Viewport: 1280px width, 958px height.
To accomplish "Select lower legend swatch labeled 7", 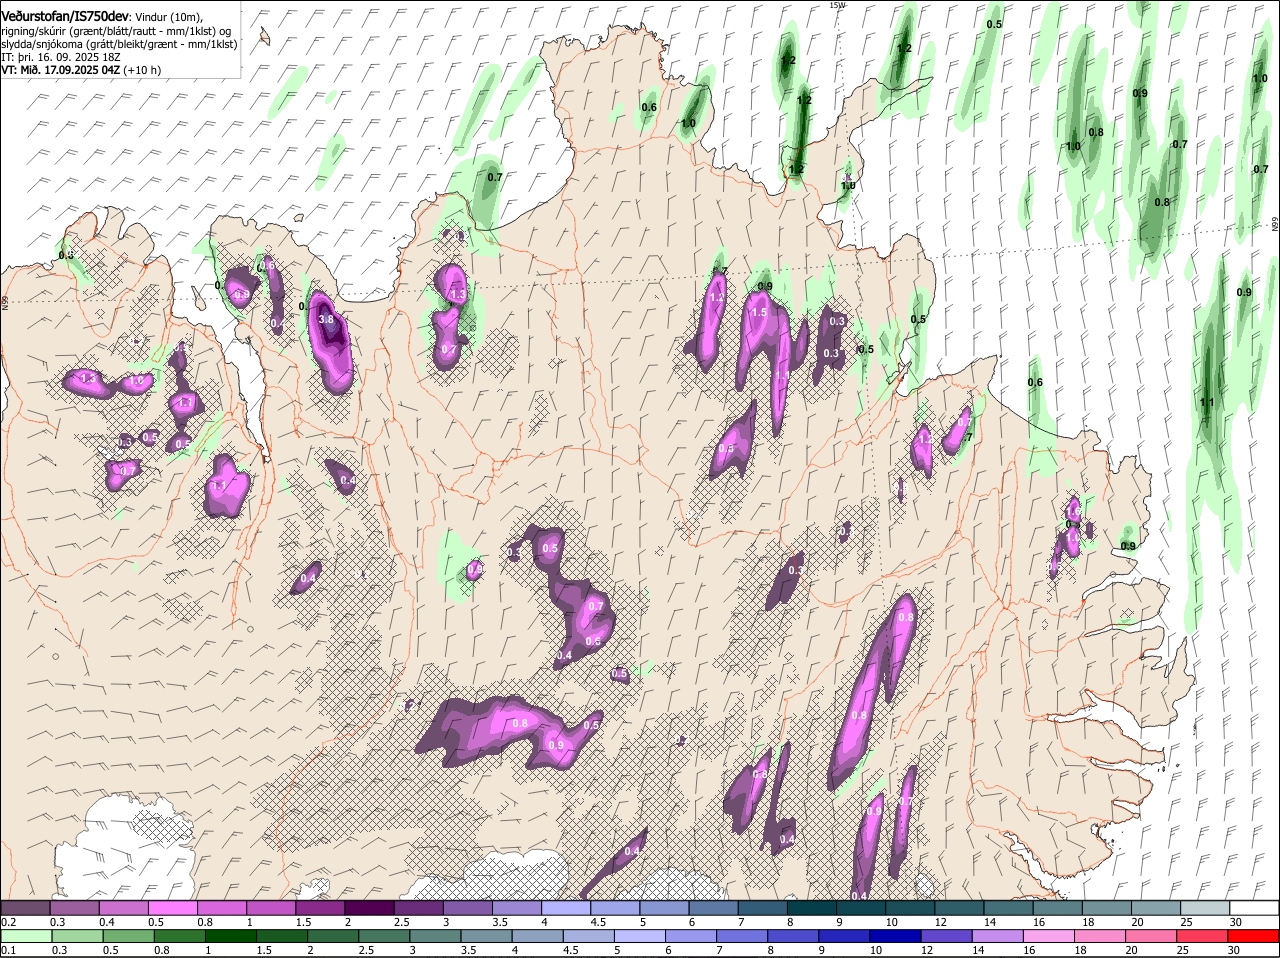I will coord(743,936).
